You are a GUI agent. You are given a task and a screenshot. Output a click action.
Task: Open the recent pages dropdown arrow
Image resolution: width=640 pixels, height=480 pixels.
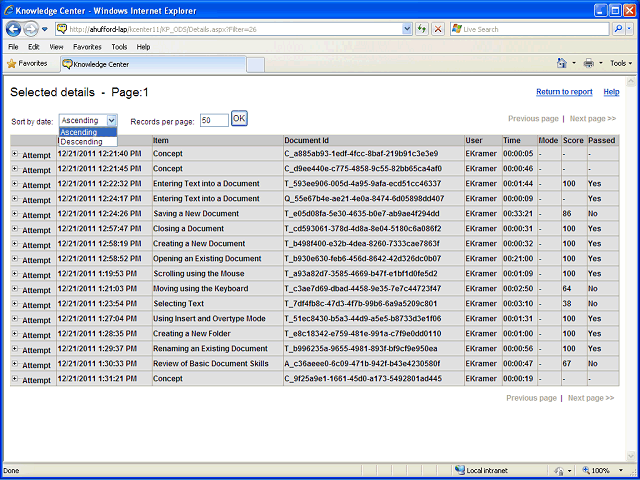pyautogui.click(x=45, y=29)
